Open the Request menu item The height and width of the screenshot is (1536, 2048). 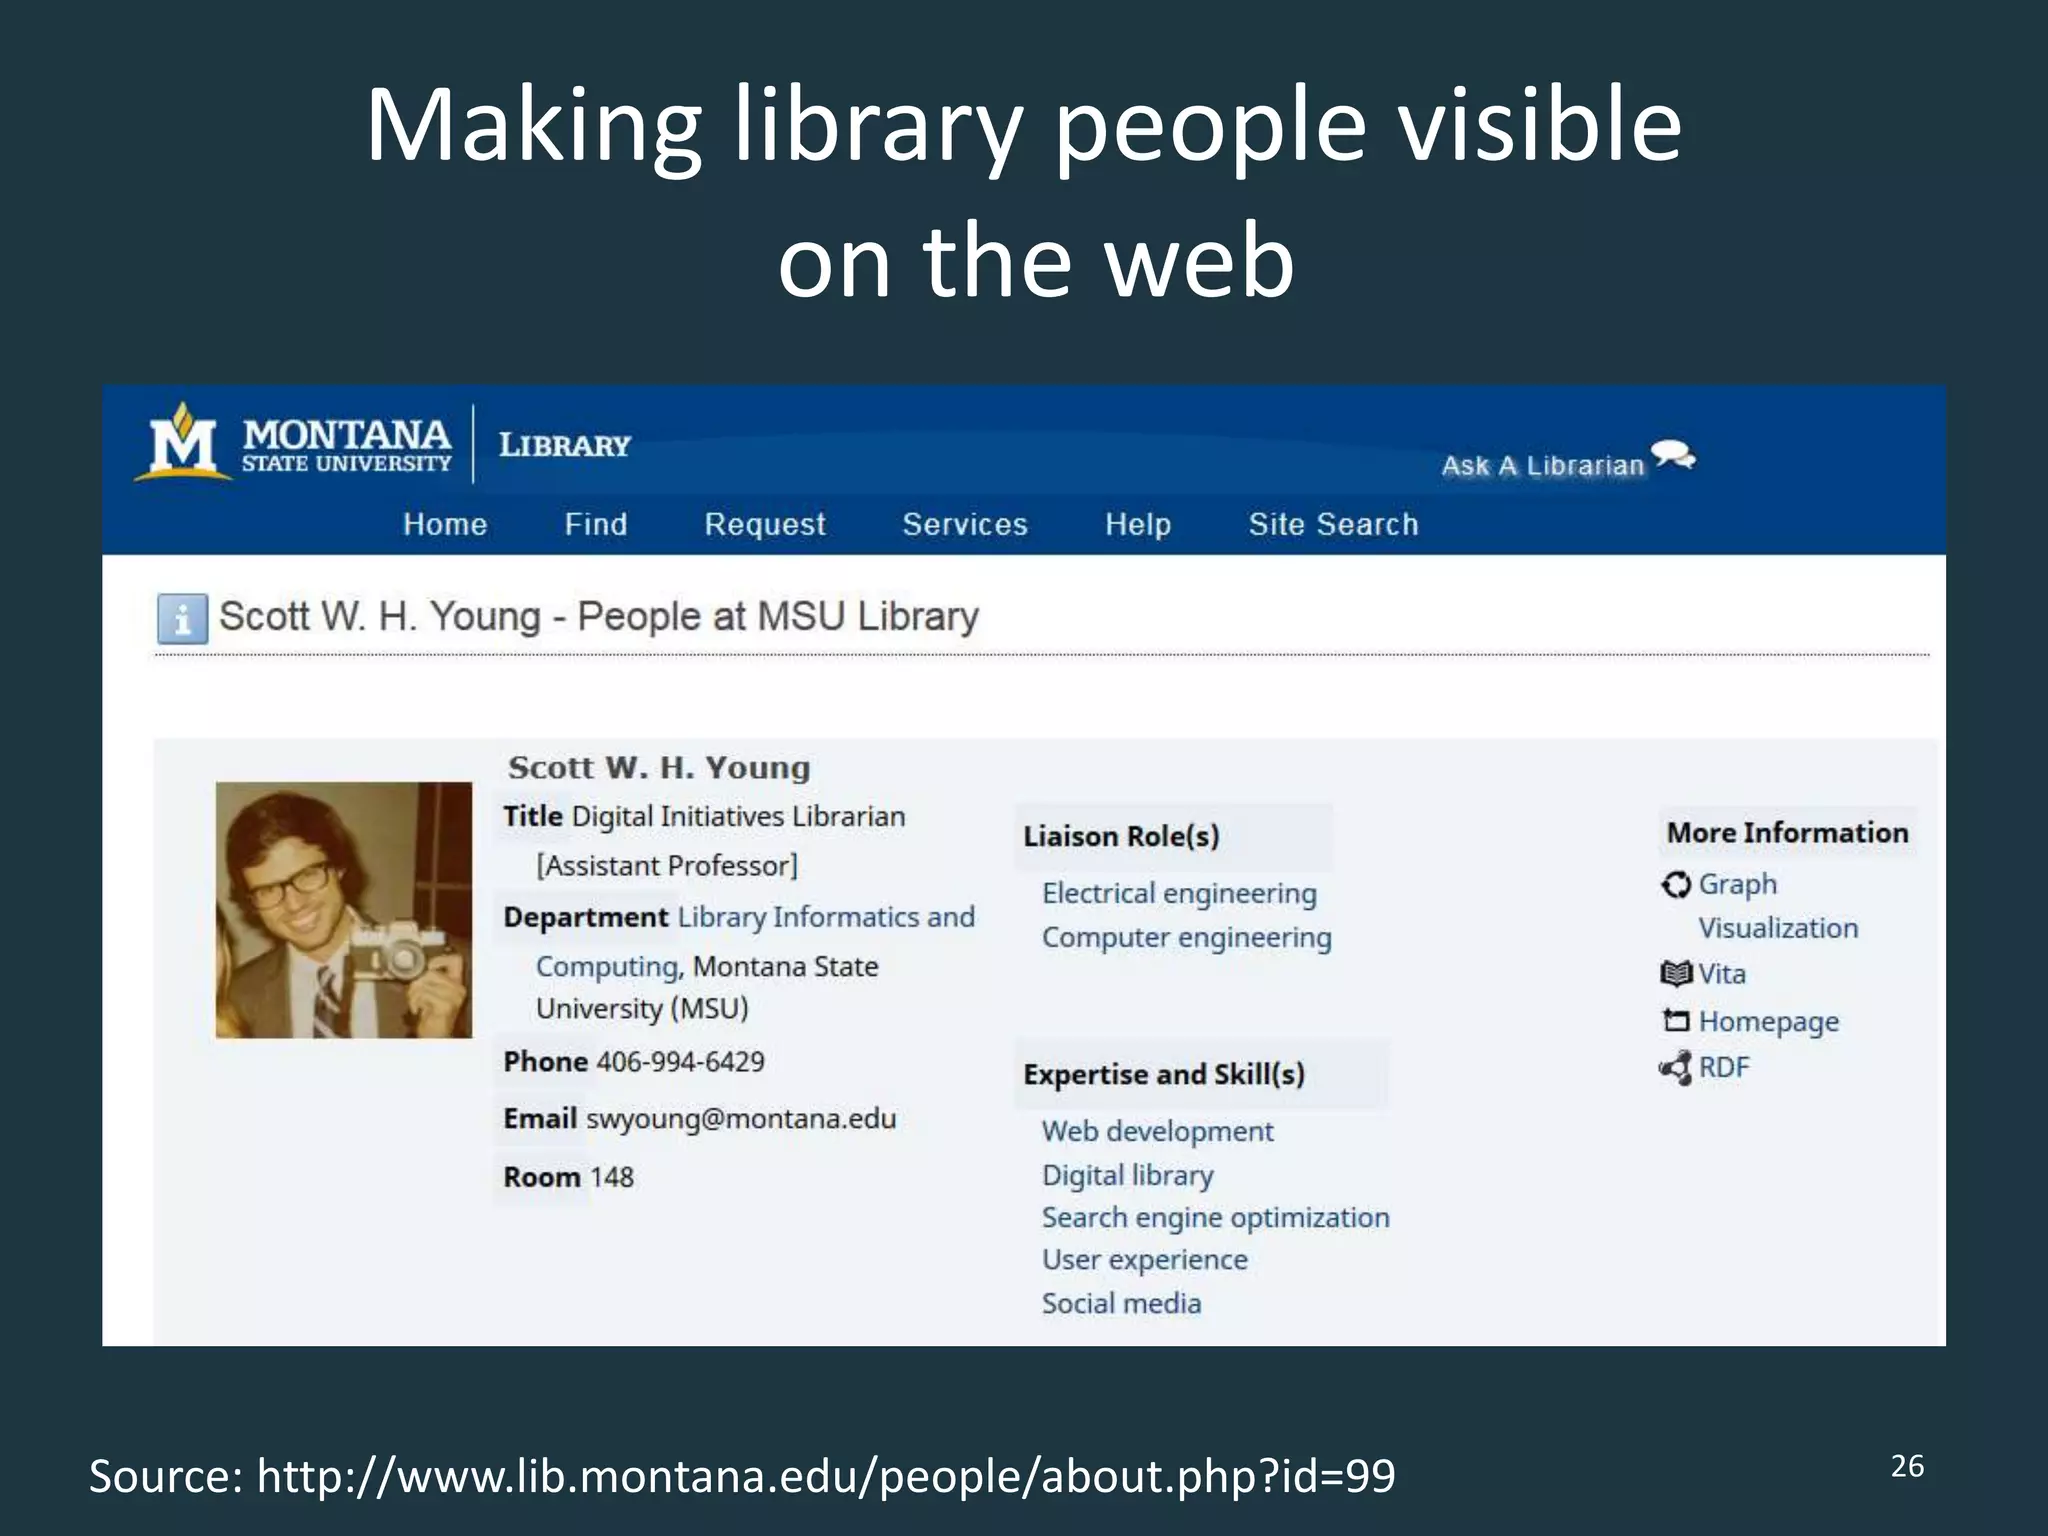765,524
